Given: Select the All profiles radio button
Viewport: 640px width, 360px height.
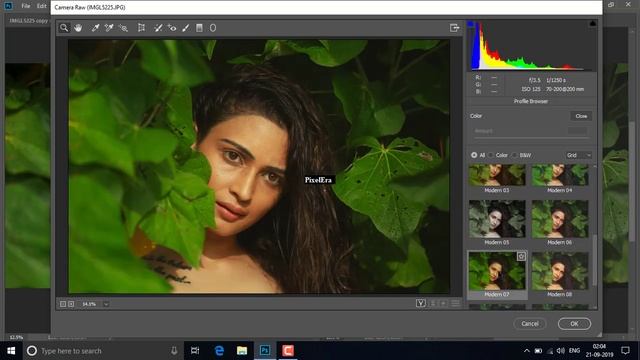Looking at the screenshot, I should [474, 155].
